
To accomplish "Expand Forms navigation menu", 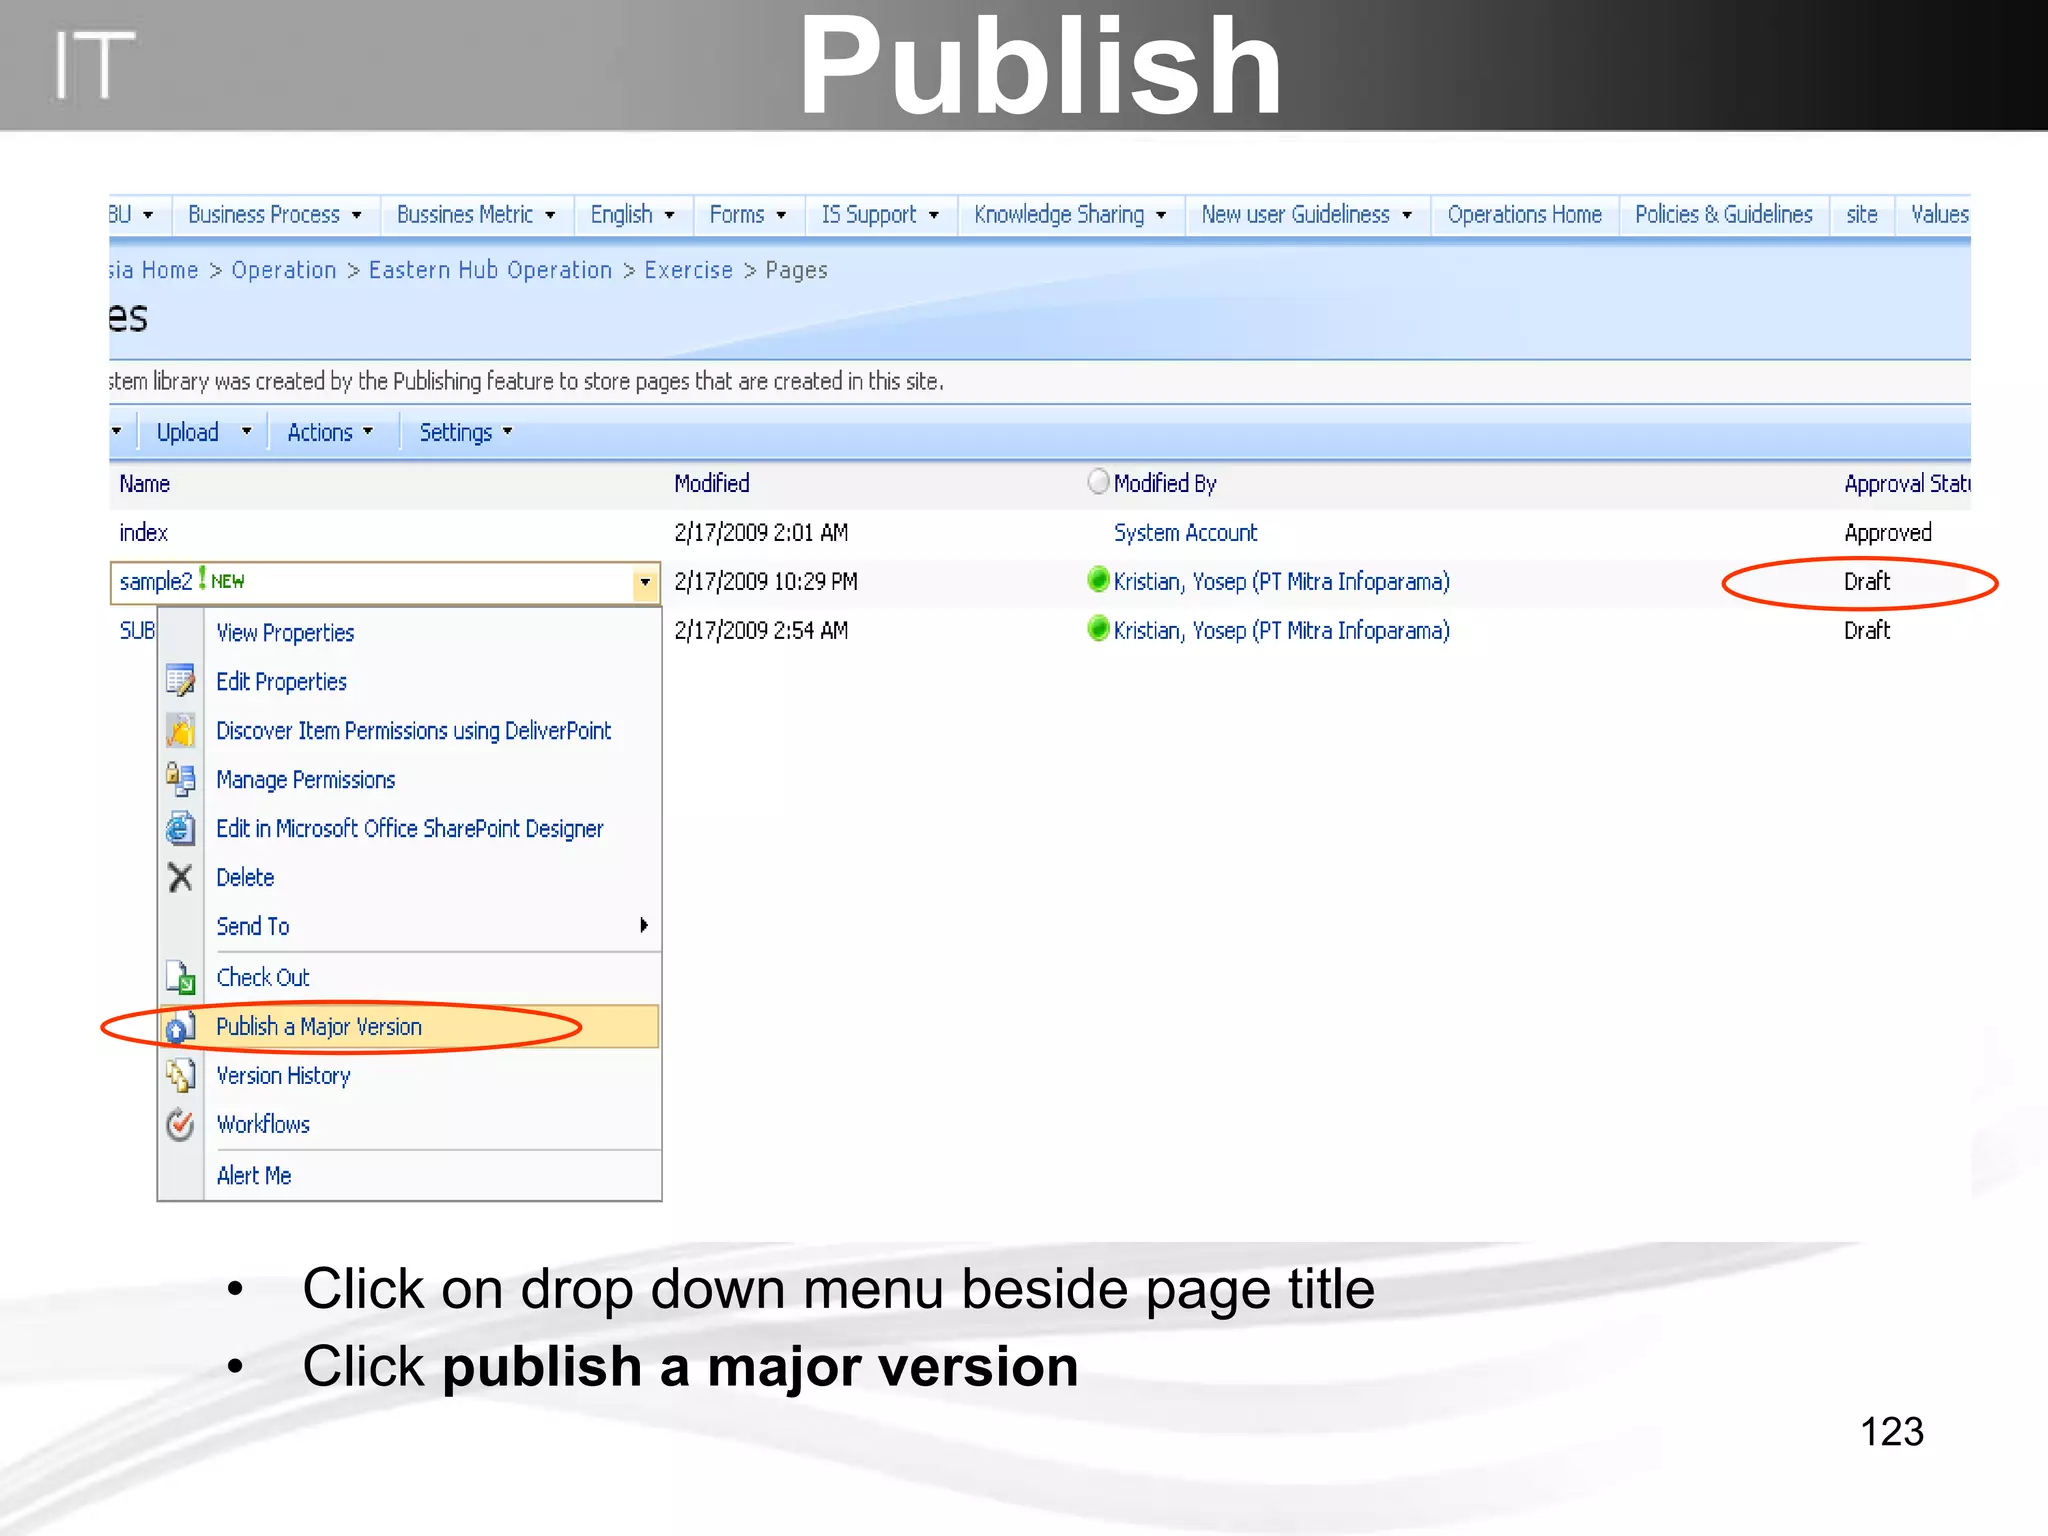I will click(781, 215).
